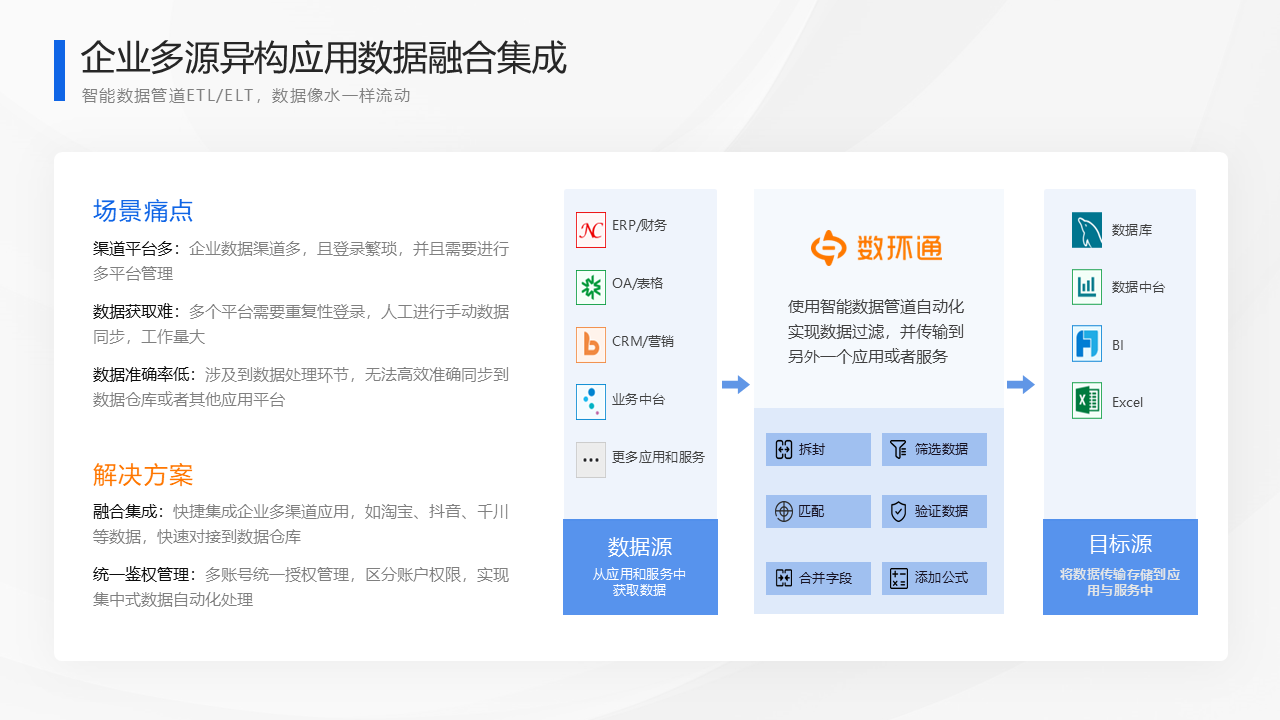Click the green OA/表格 icon
This screenshot has height=720, width=1280.
click(591, 287)
